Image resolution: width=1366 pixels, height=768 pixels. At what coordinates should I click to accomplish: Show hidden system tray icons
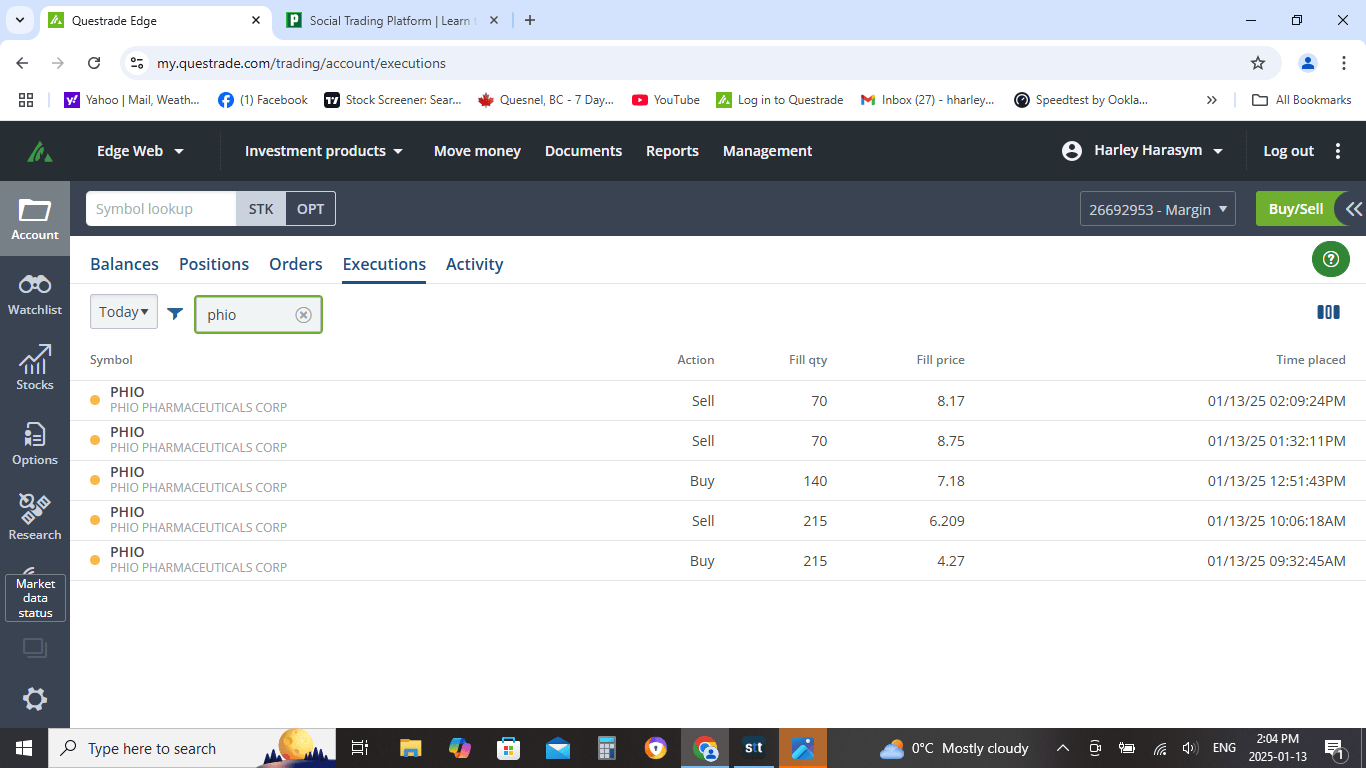coord(1063,748)
